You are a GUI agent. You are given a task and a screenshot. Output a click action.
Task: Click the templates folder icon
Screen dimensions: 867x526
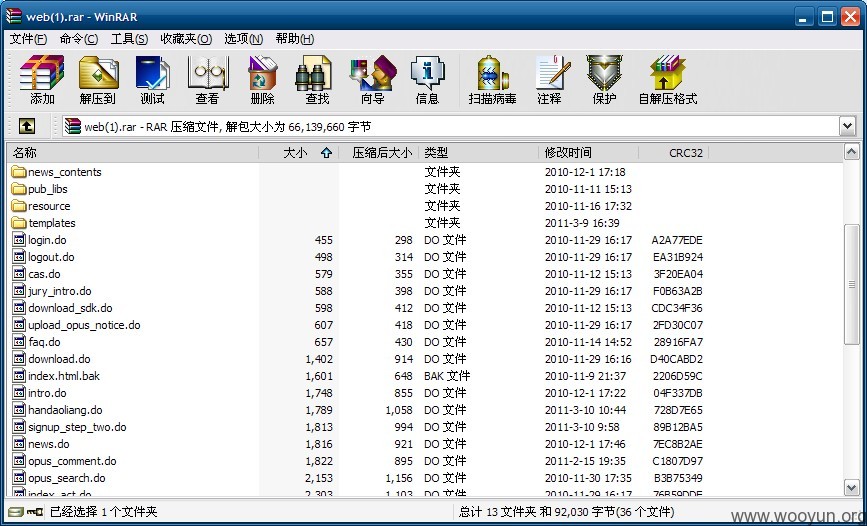(19, 223)
